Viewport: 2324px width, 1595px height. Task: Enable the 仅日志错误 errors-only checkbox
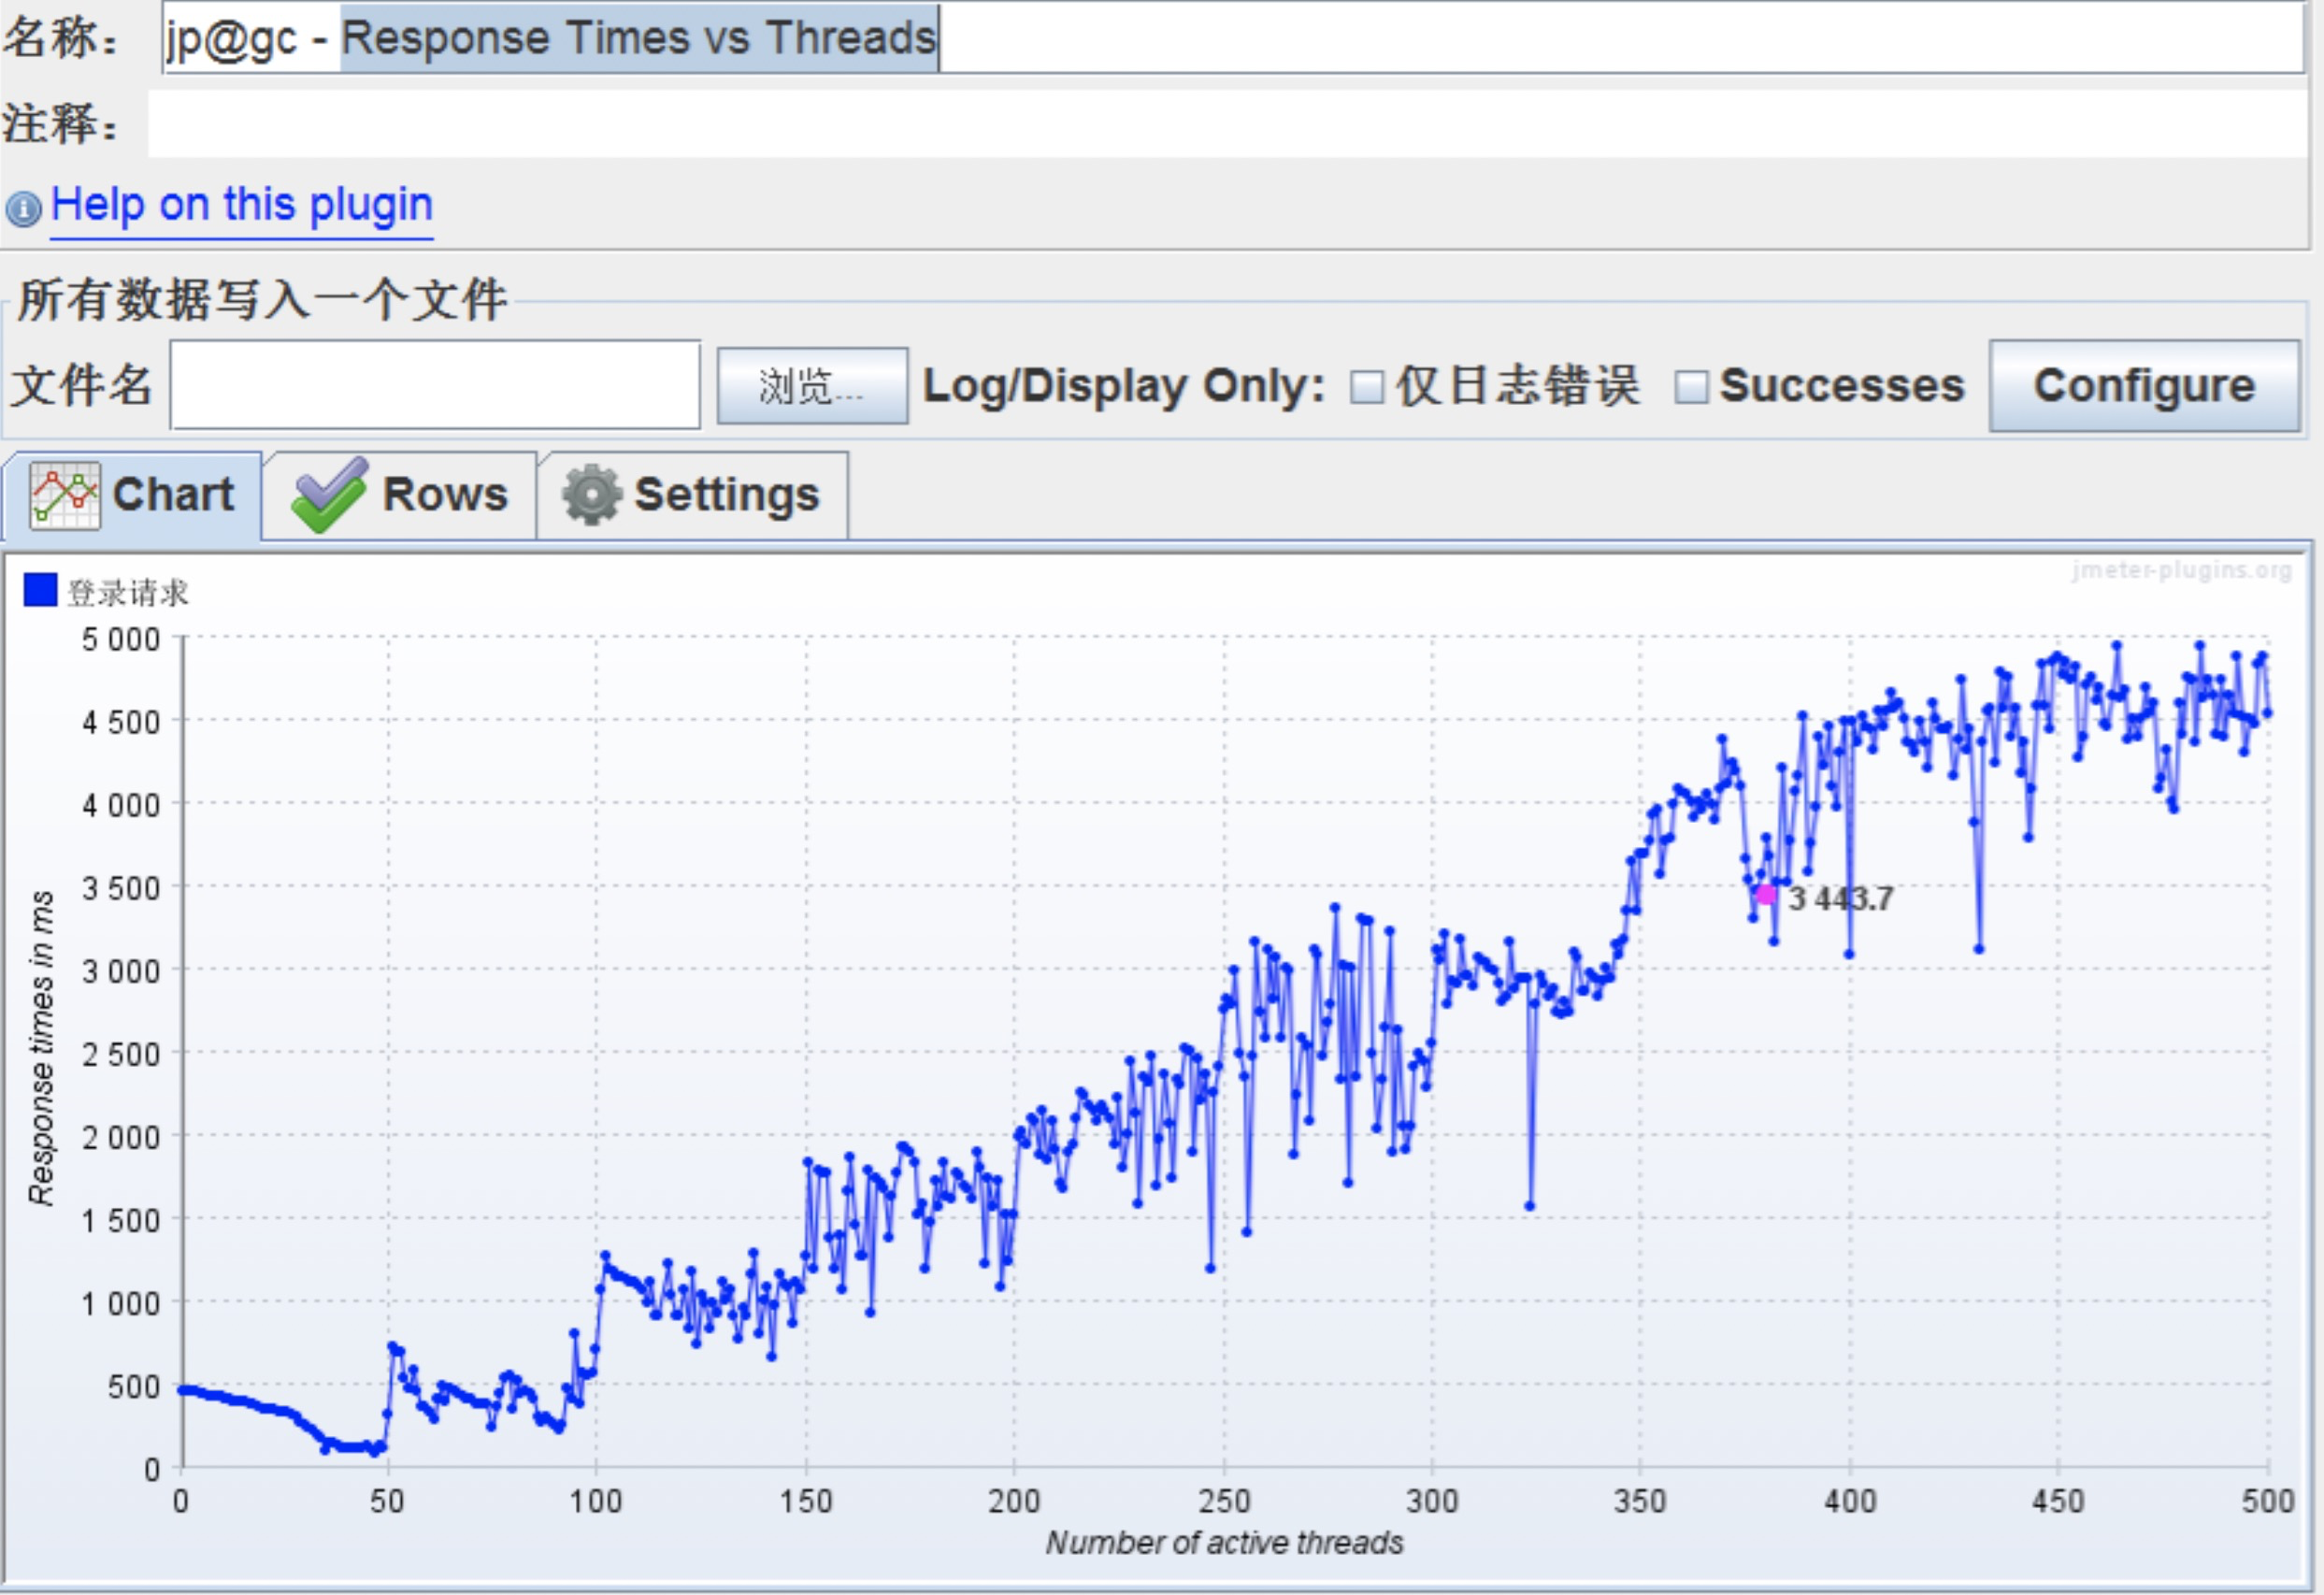1367,387
